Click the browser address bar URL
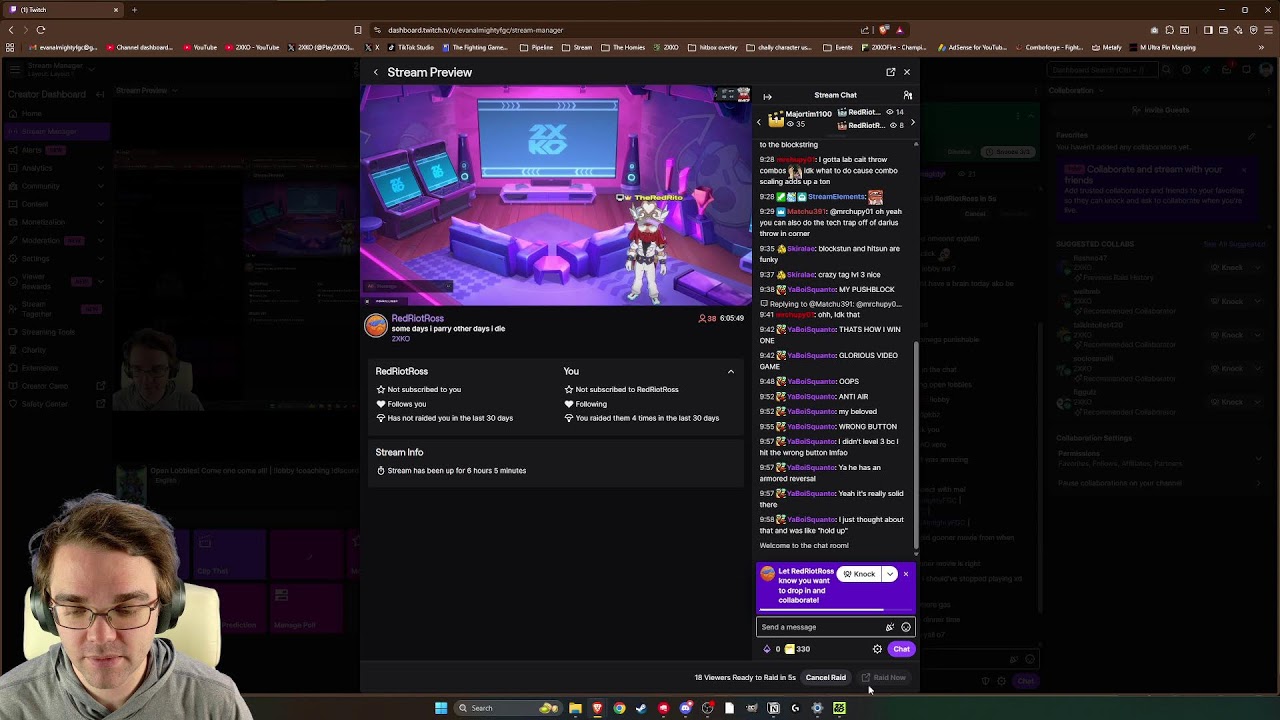The height and width of the screenshot is (720, 1280). tap(475, 30)
